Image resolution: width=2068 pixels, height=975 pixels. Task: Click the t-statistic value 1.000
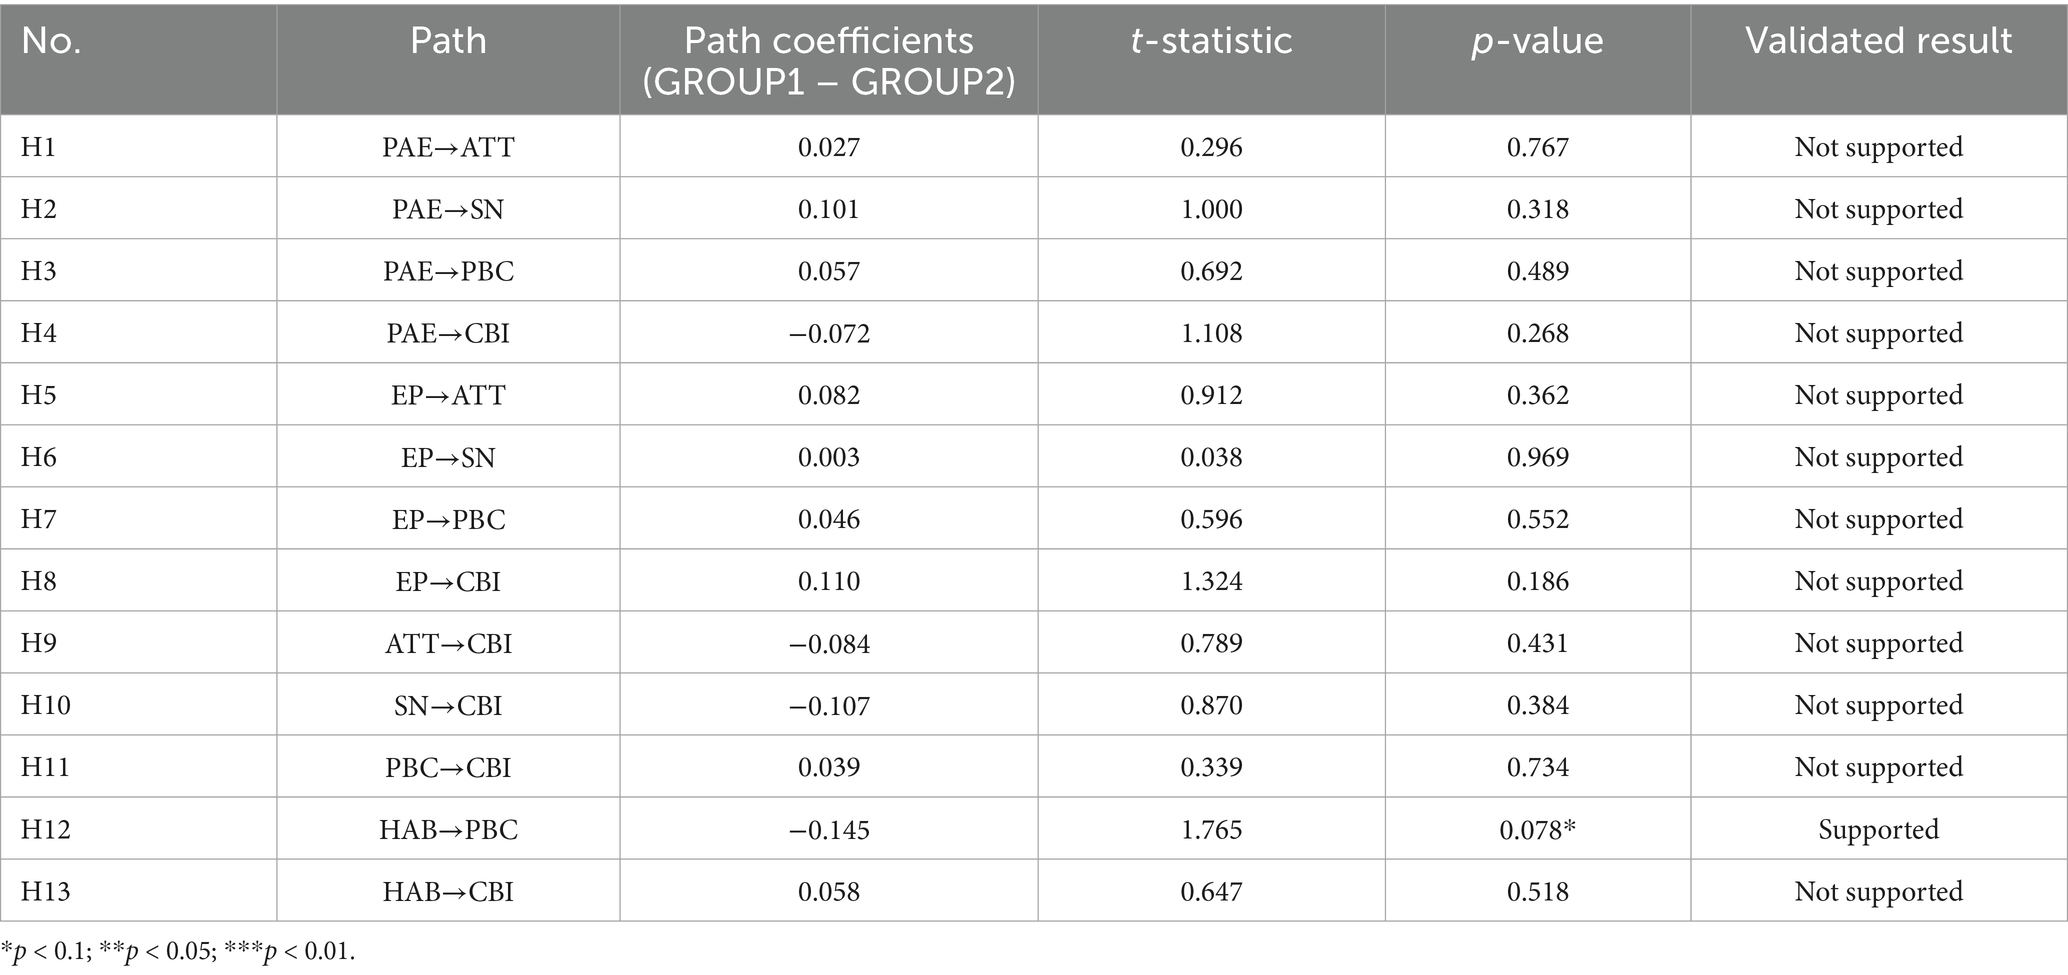[x=1211, y=209]
